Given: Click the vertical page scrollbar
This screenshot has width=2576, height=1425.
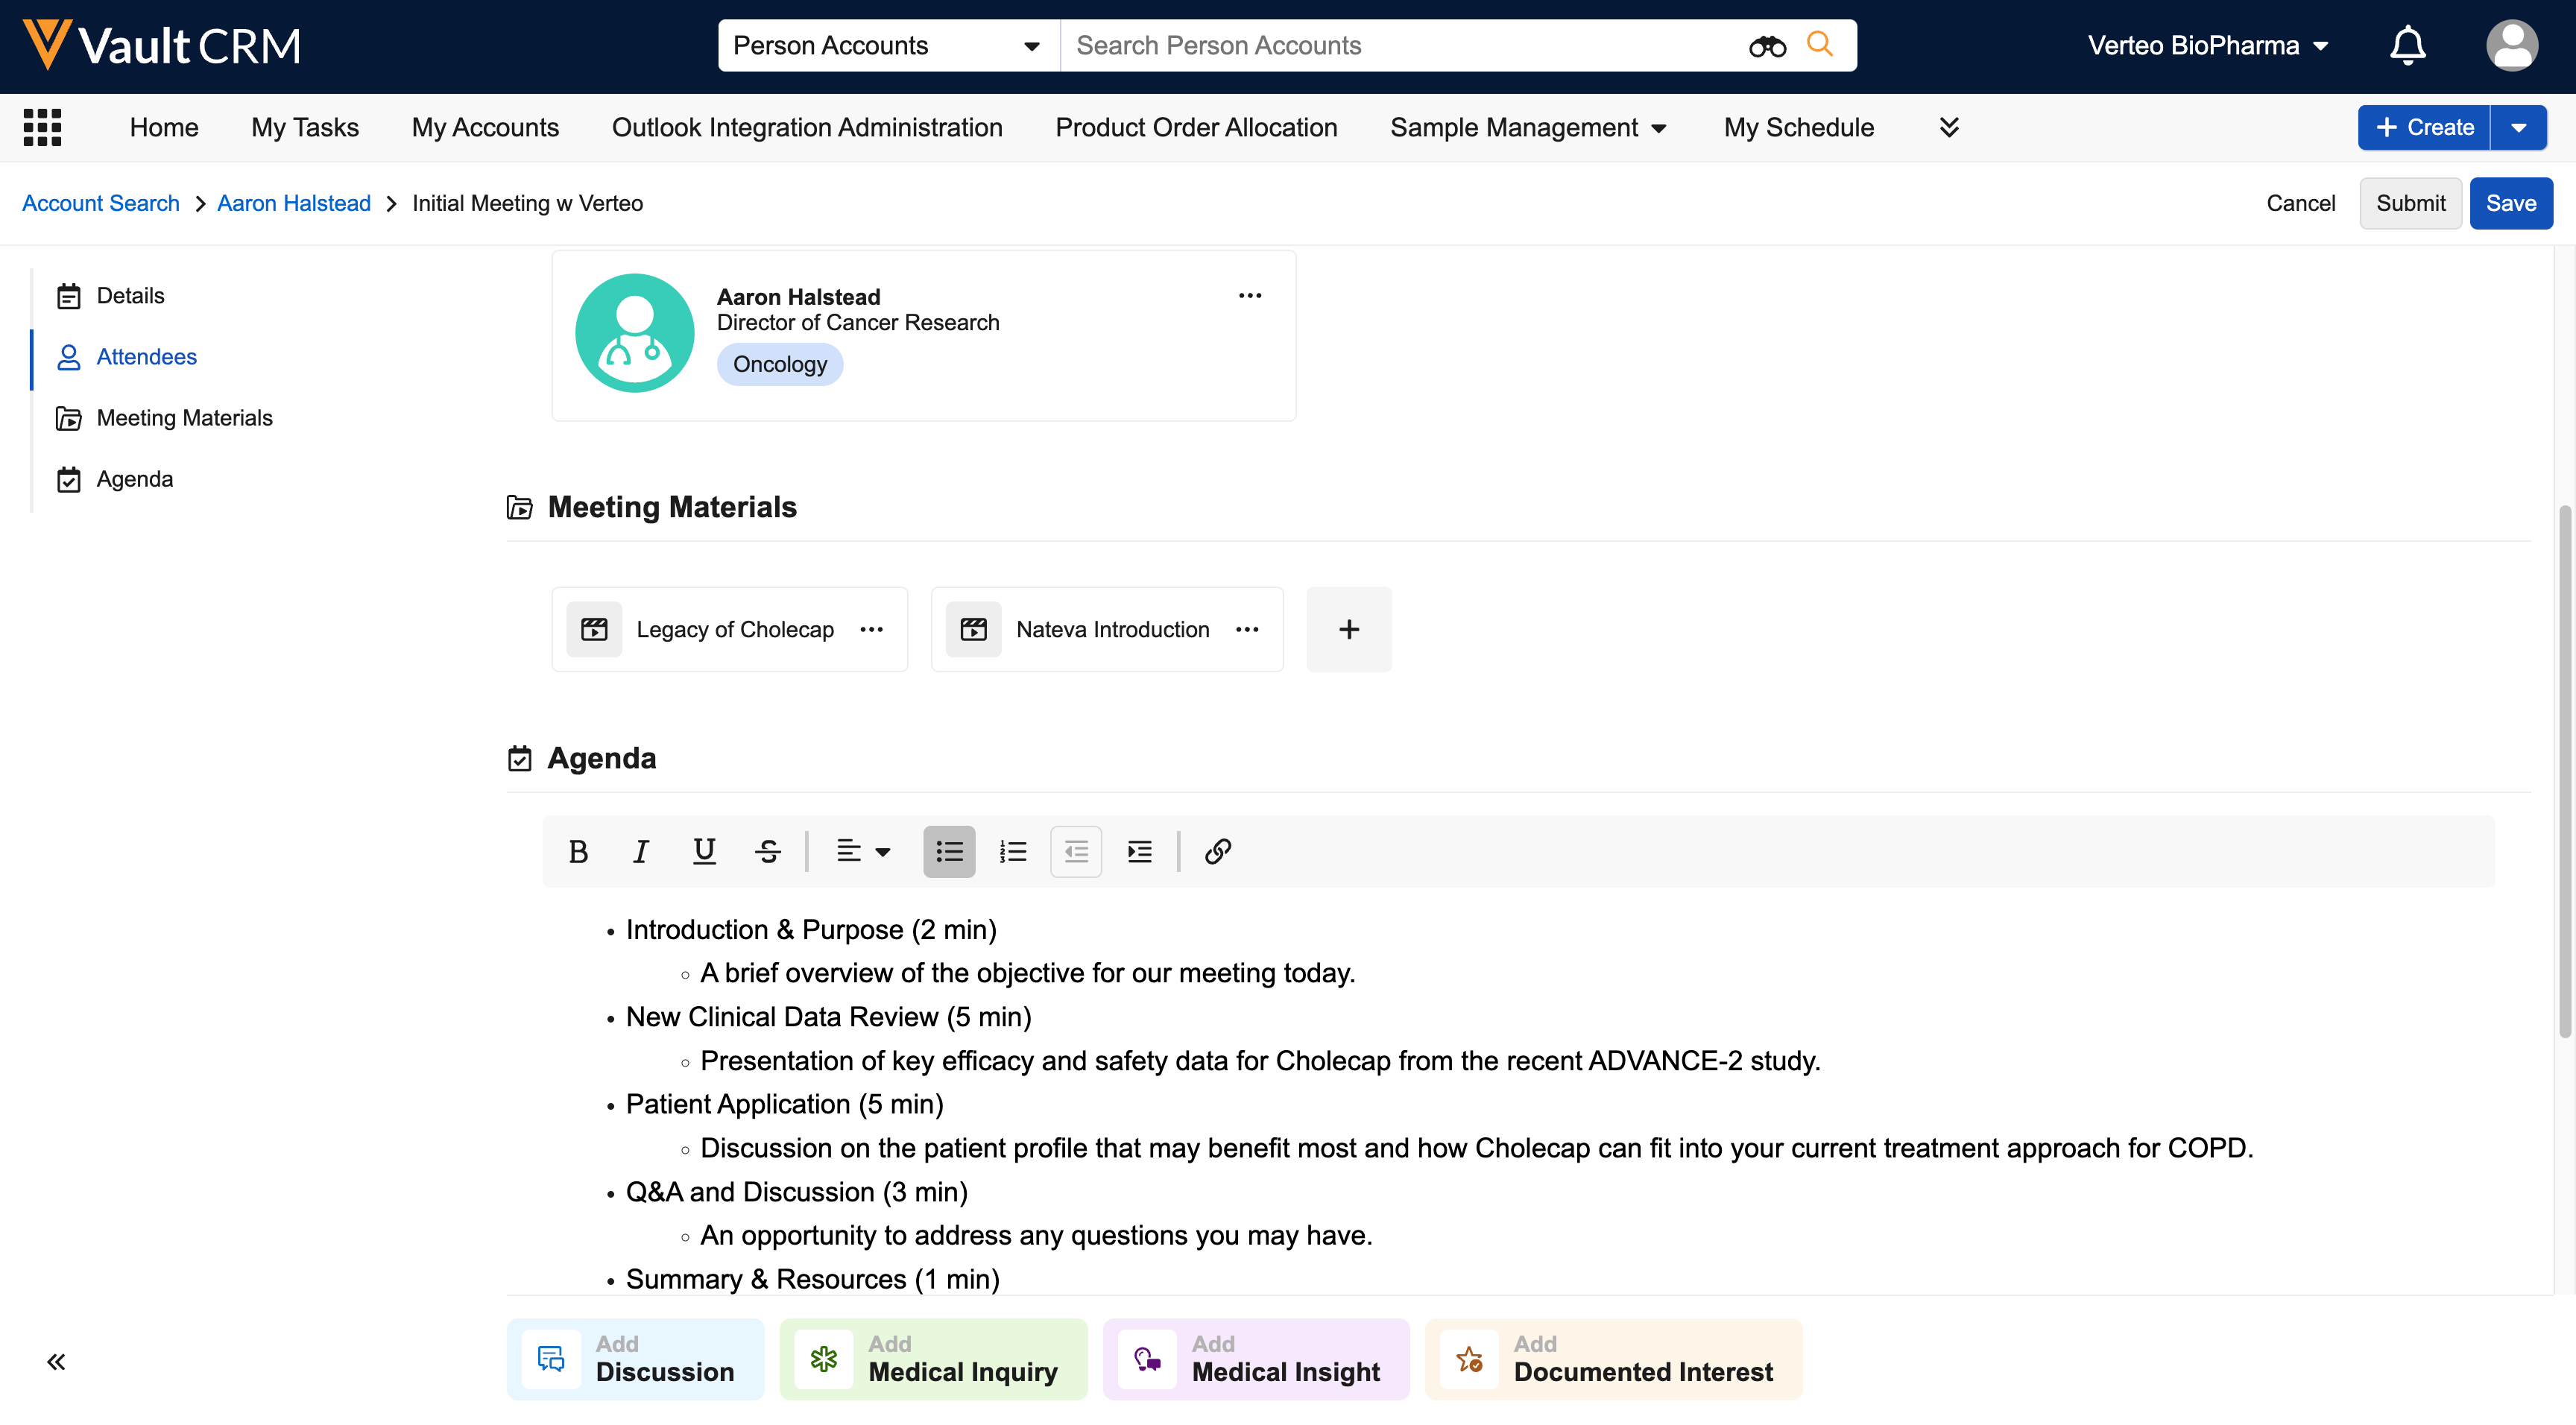Looking at the screenshot, I should click(x=2563, y=770).
